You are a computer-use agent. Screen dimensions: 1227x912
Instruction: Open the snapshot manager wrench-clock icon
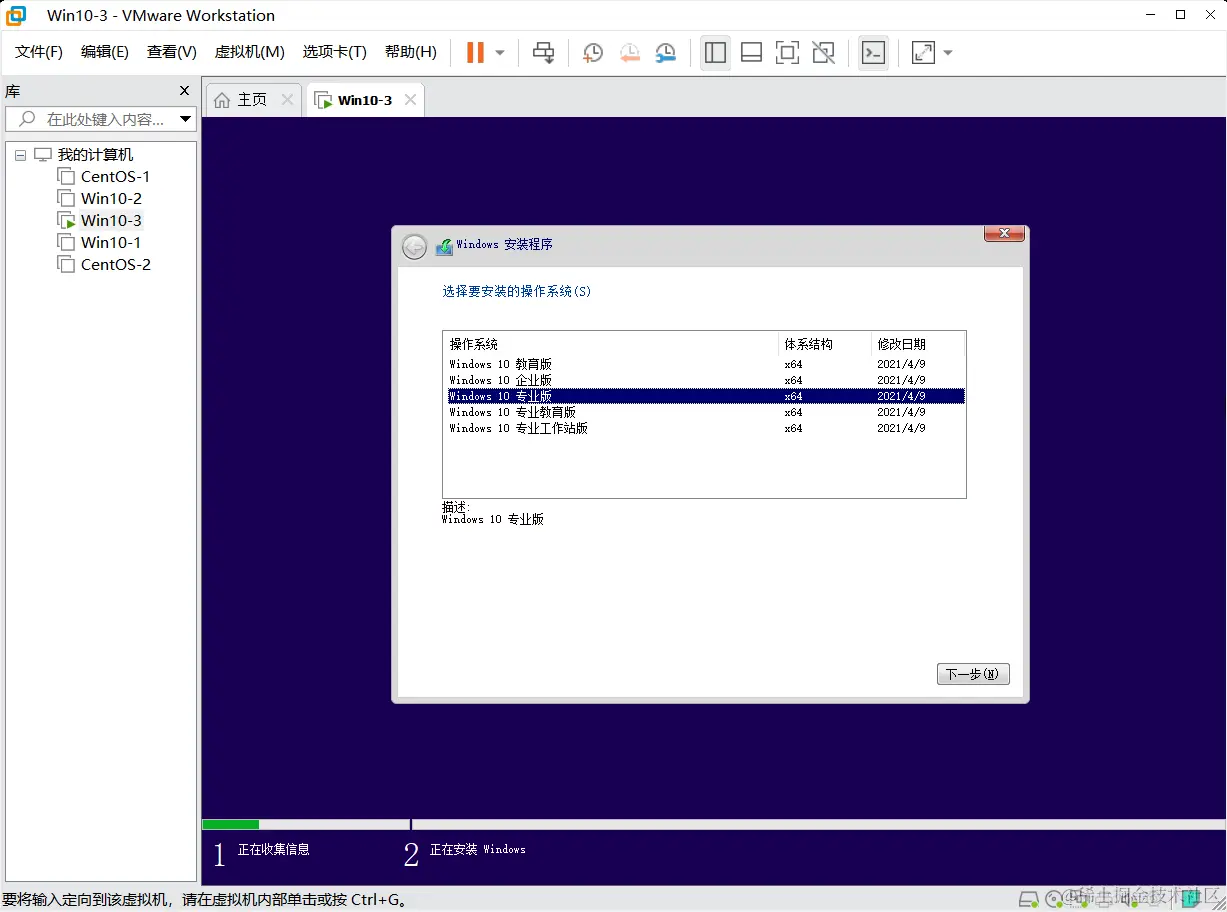(666, 53)
